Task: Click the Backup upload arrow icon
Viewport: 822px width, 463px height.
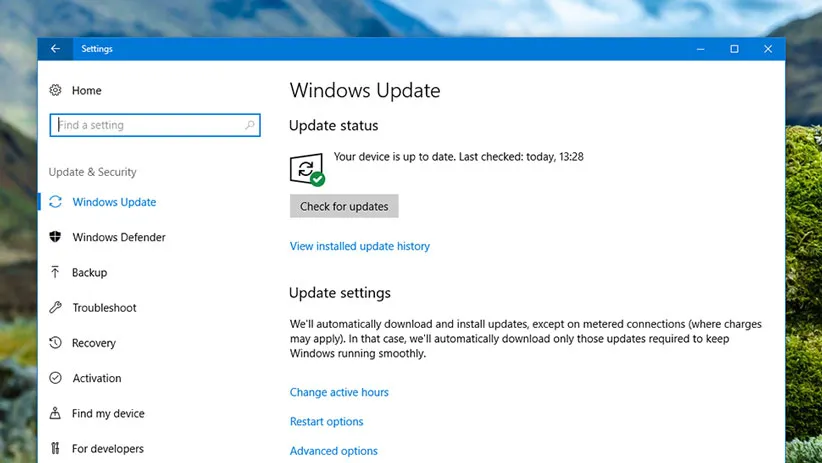Action: click(x=56, y=272)
